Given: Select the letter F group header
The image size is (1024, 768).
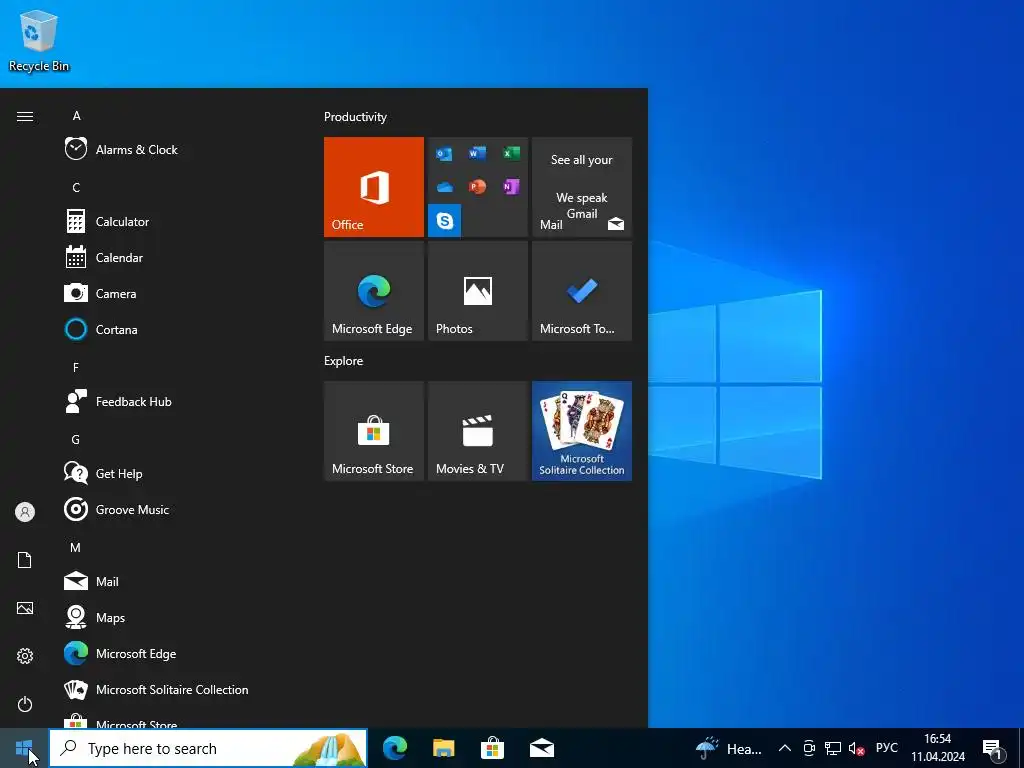Looking at the screenshot, I should (76, 368).
